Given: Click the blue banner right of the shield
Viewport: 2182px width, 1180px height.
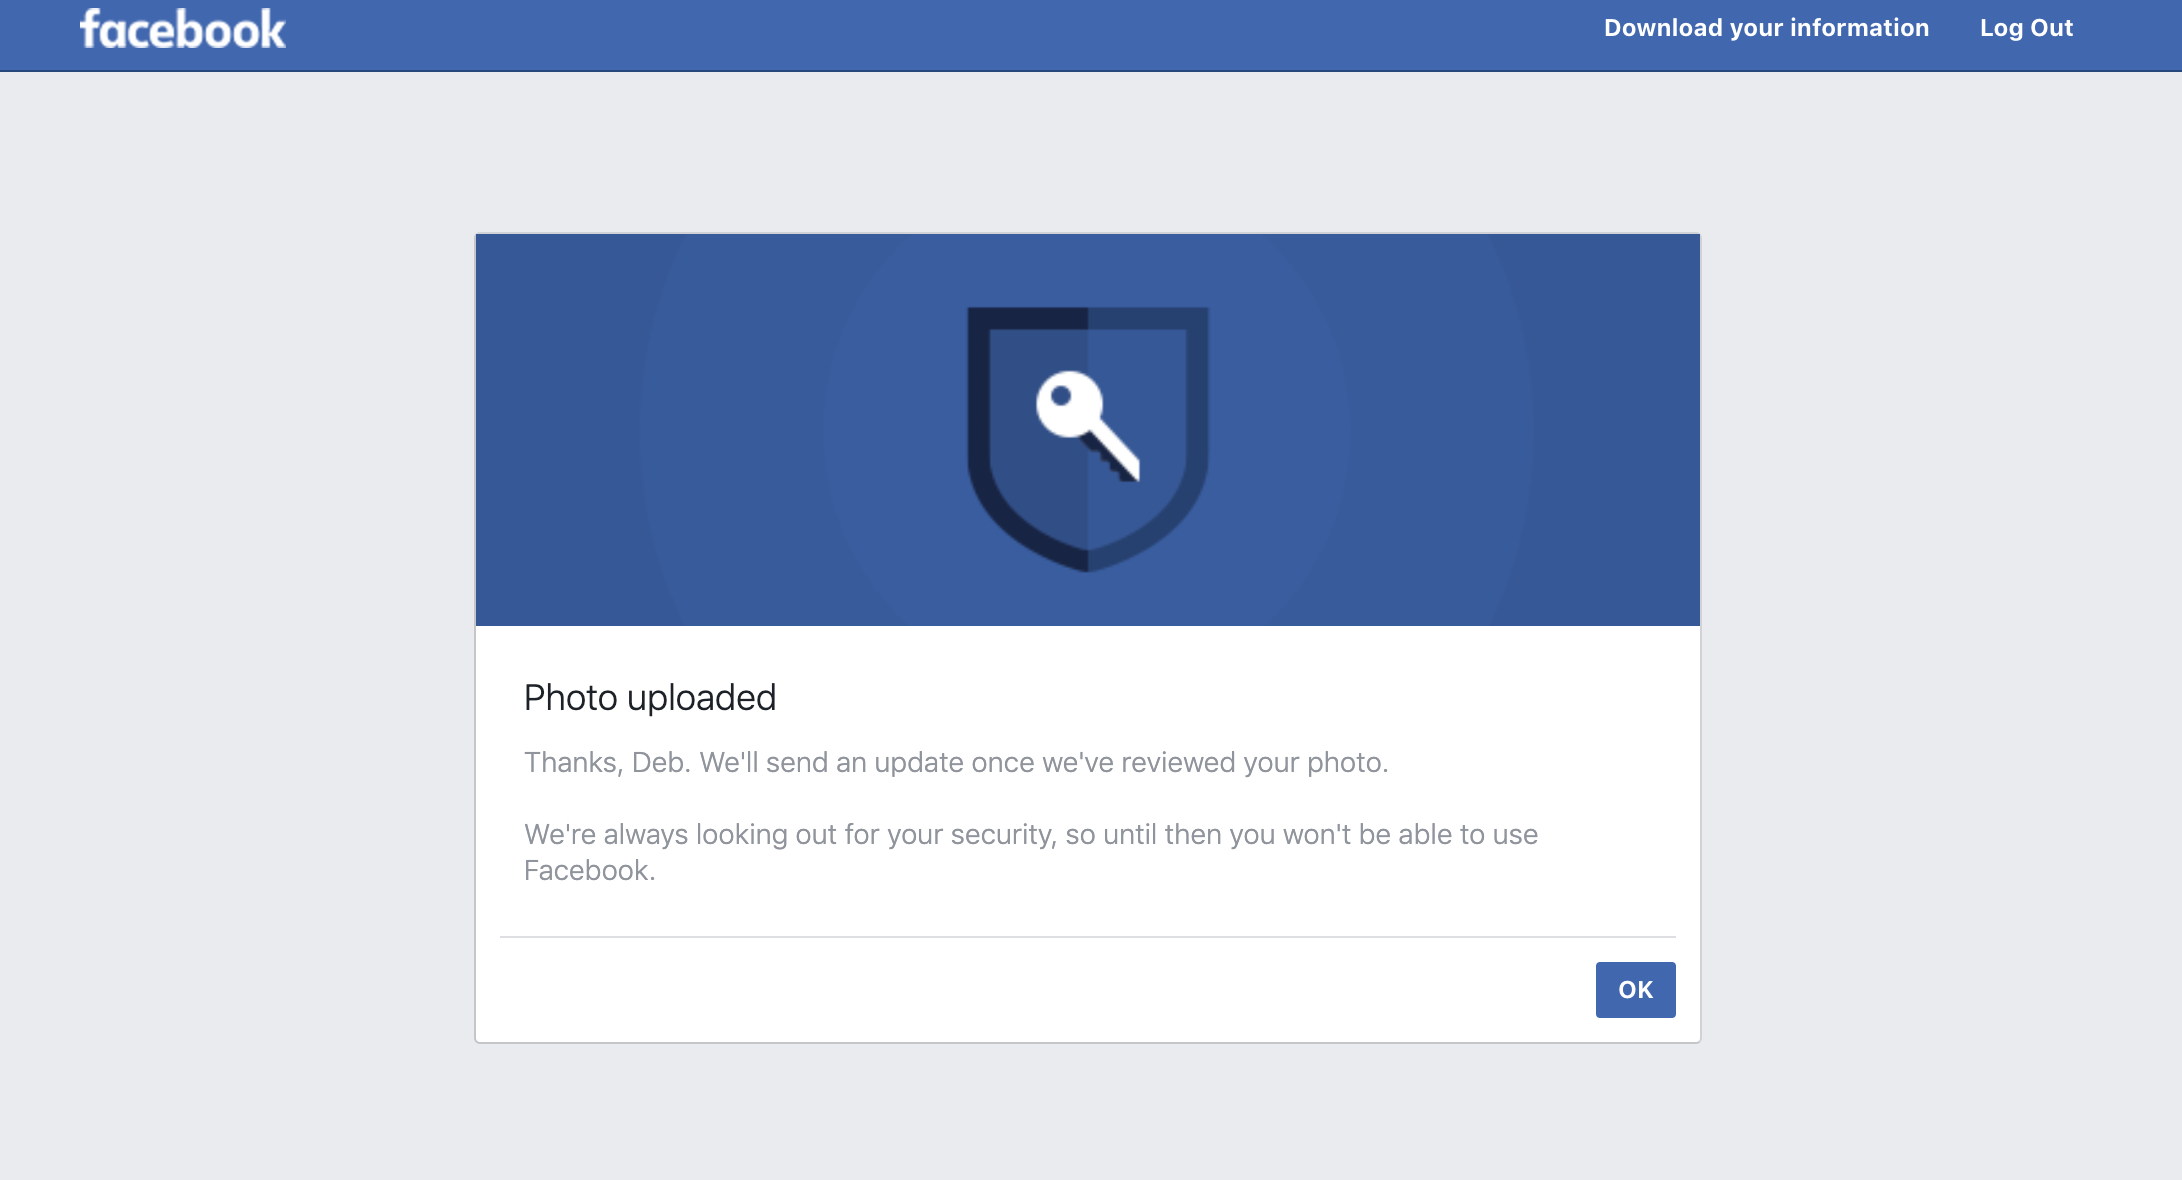Looking at the screenshot, I should click(1450, 430).
